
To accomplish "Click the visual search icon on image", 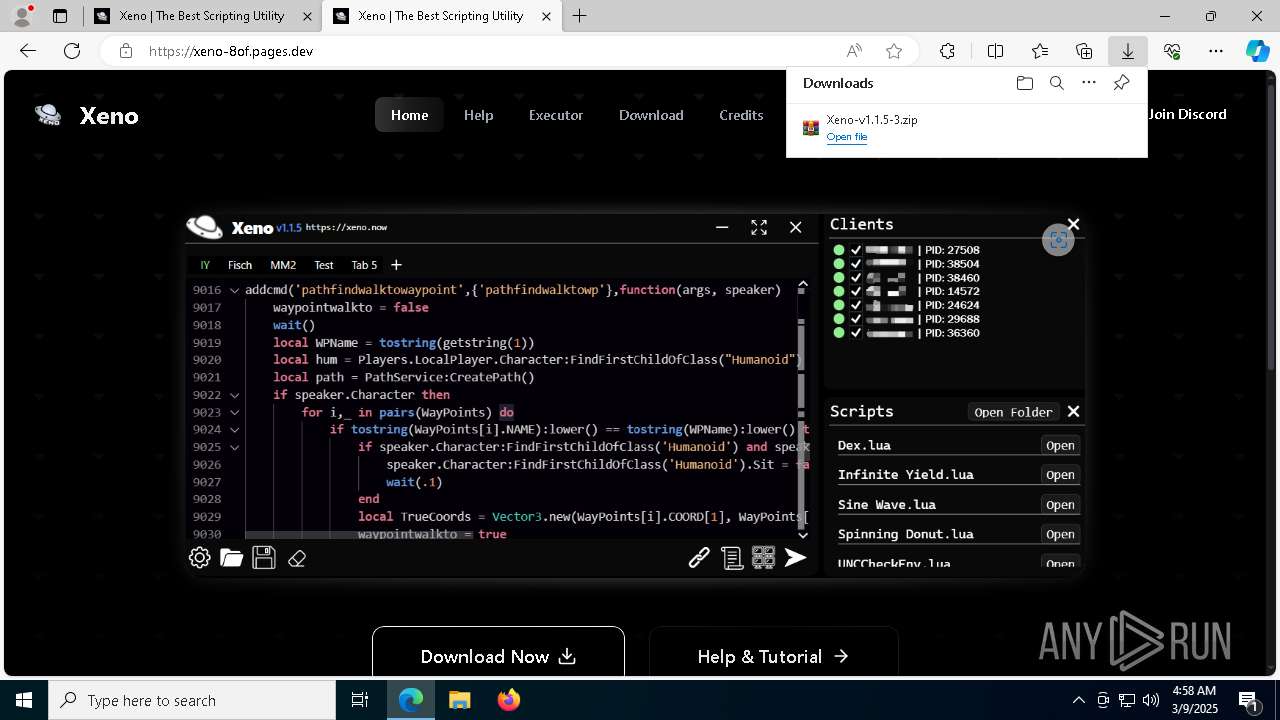I will pyautogui.click(x=1058, y=240).
